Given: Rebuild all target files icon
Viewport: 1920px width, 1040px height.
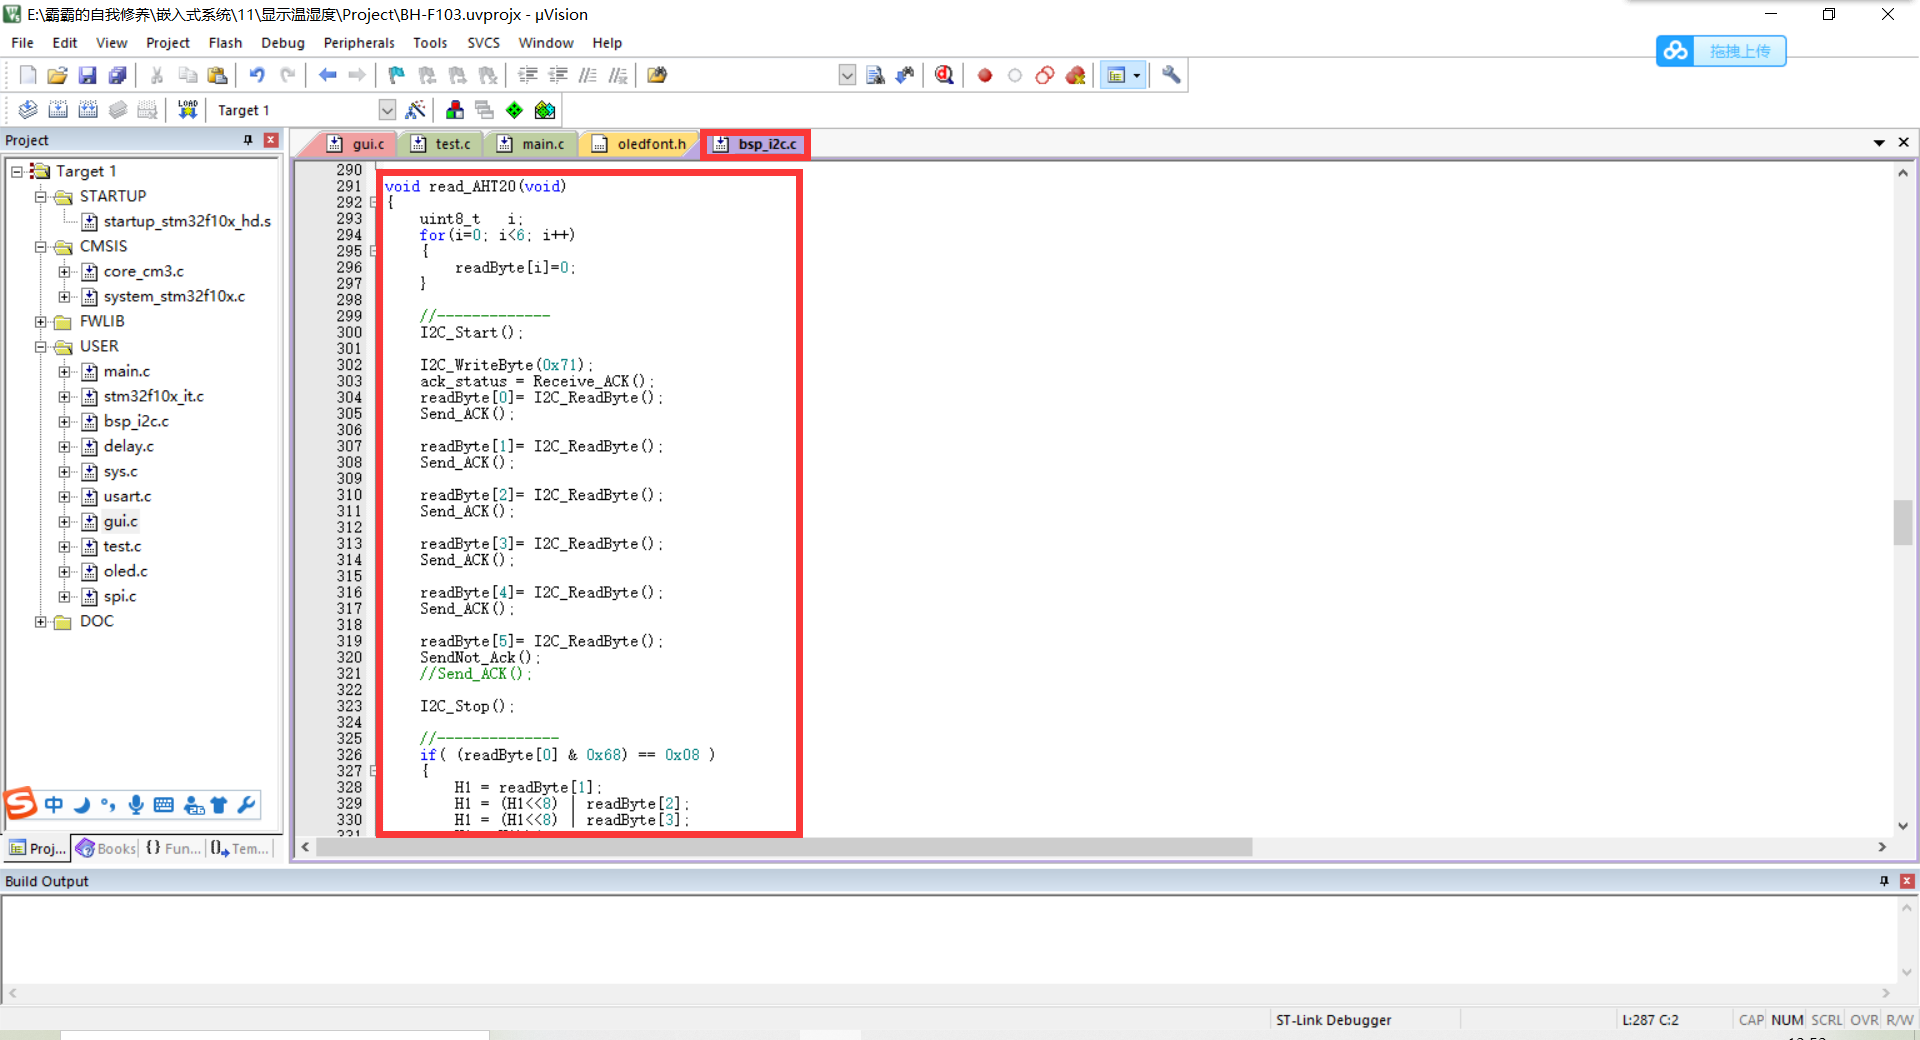Looking at the screenshot, I should pyautogui.click(x=88, y=110).
